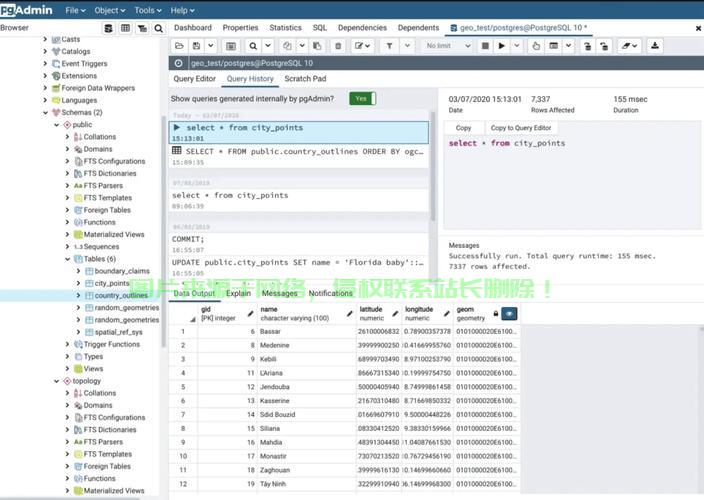This screenshot has height=500, width=704.
Task: Select the COMMIT; query history entry
Action: coord(298,244)
